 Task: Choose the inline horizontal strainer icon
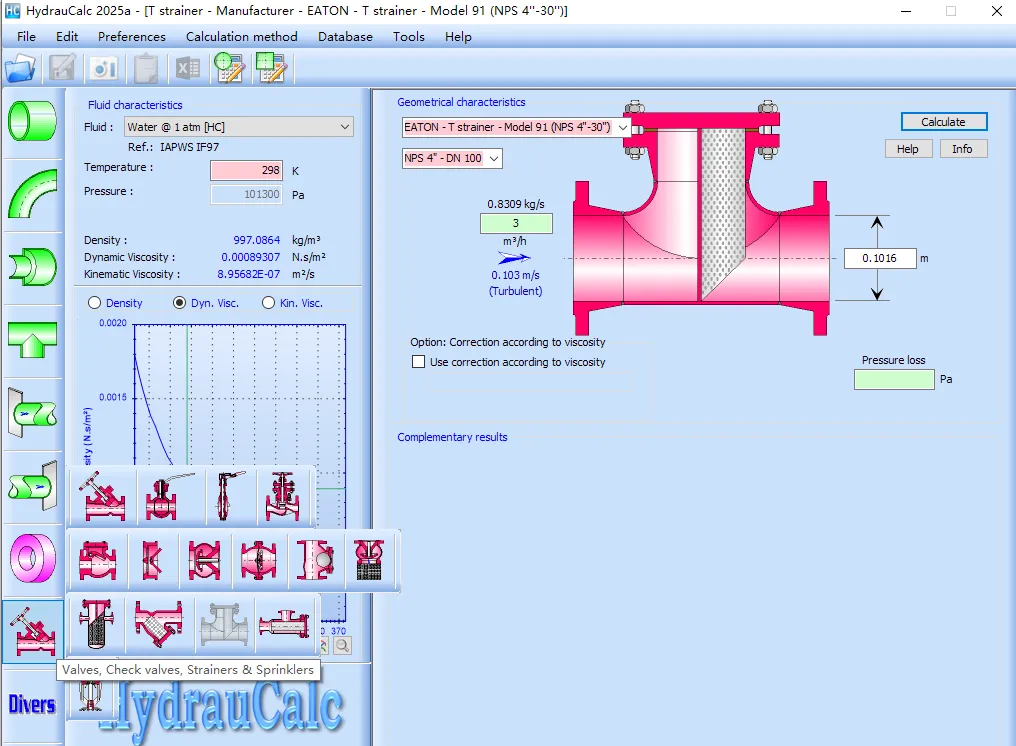coord(285,624)
